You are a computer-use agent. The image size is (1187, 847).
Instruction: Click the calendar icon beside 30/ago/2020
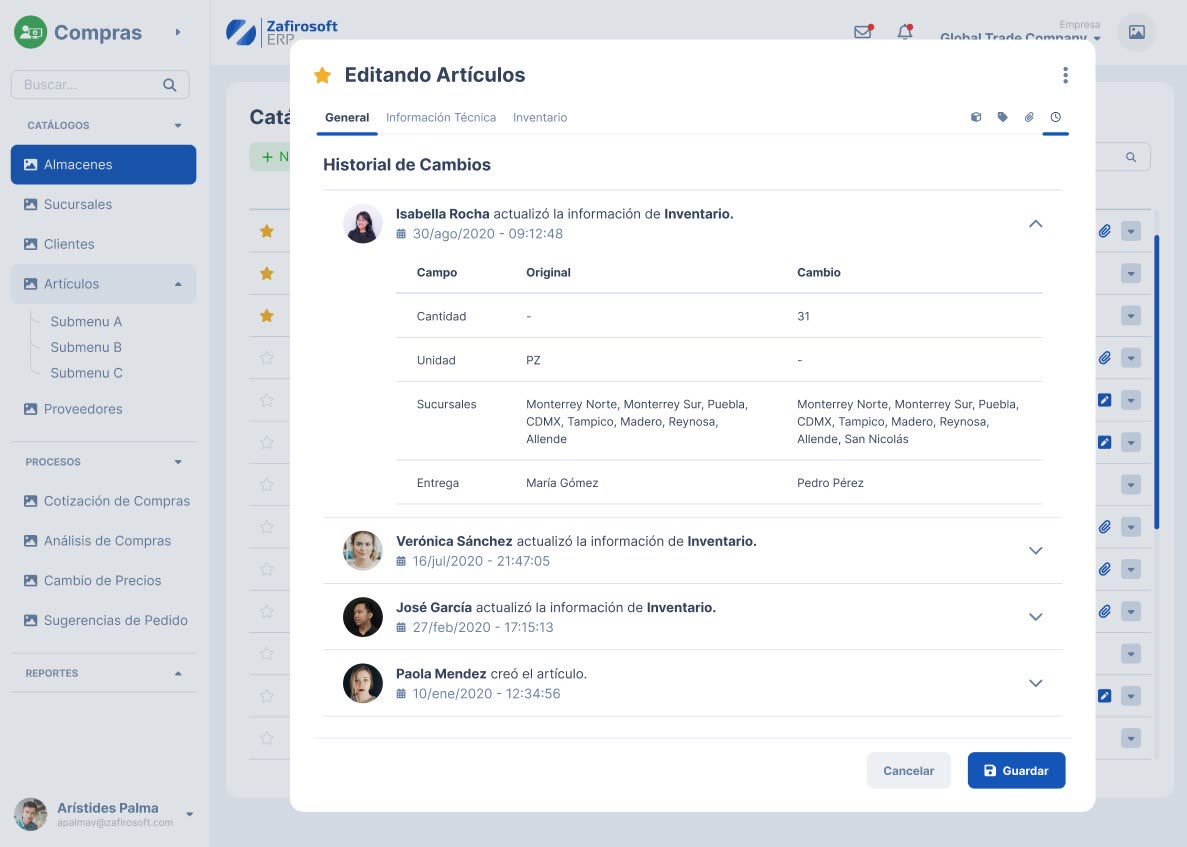click(401, 234)
